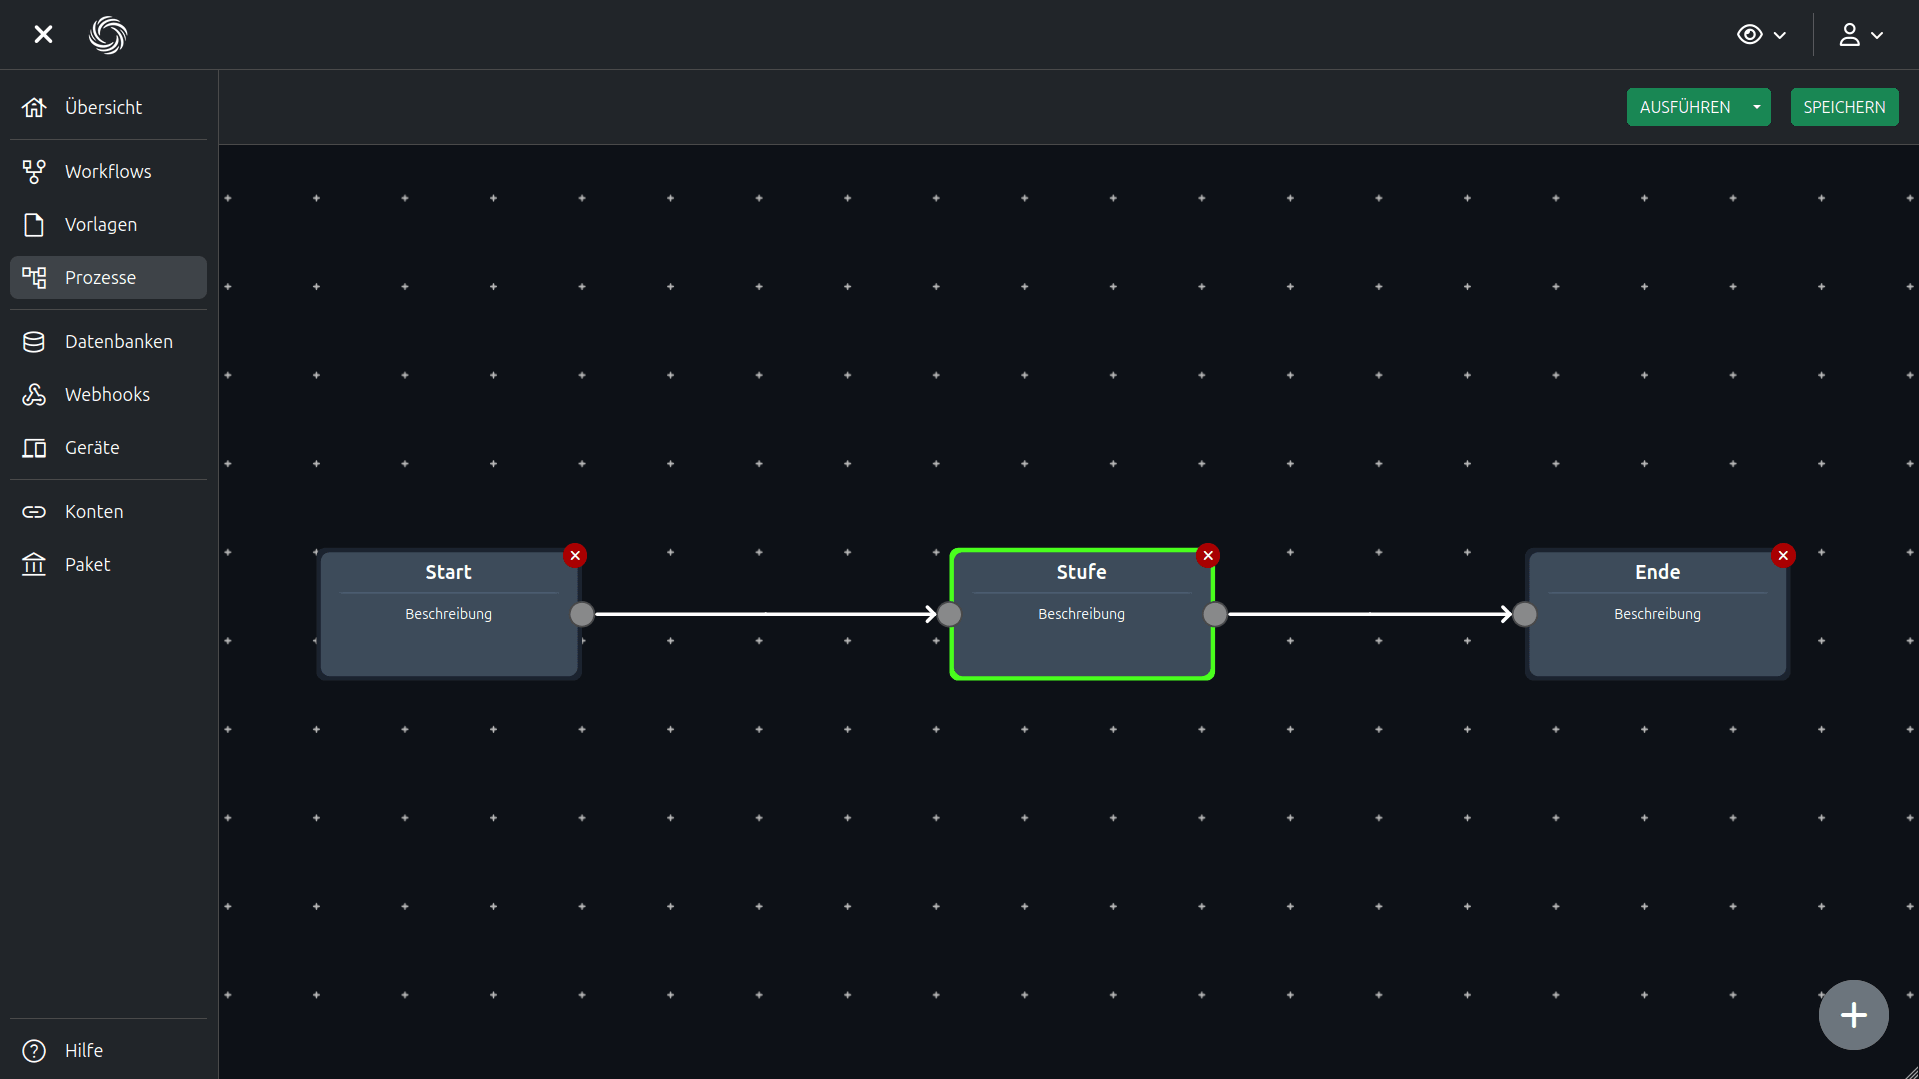This screenshot has height=1079, width=1919.
Task: Save with the Speichern button
Action: tap(1844, 107)
